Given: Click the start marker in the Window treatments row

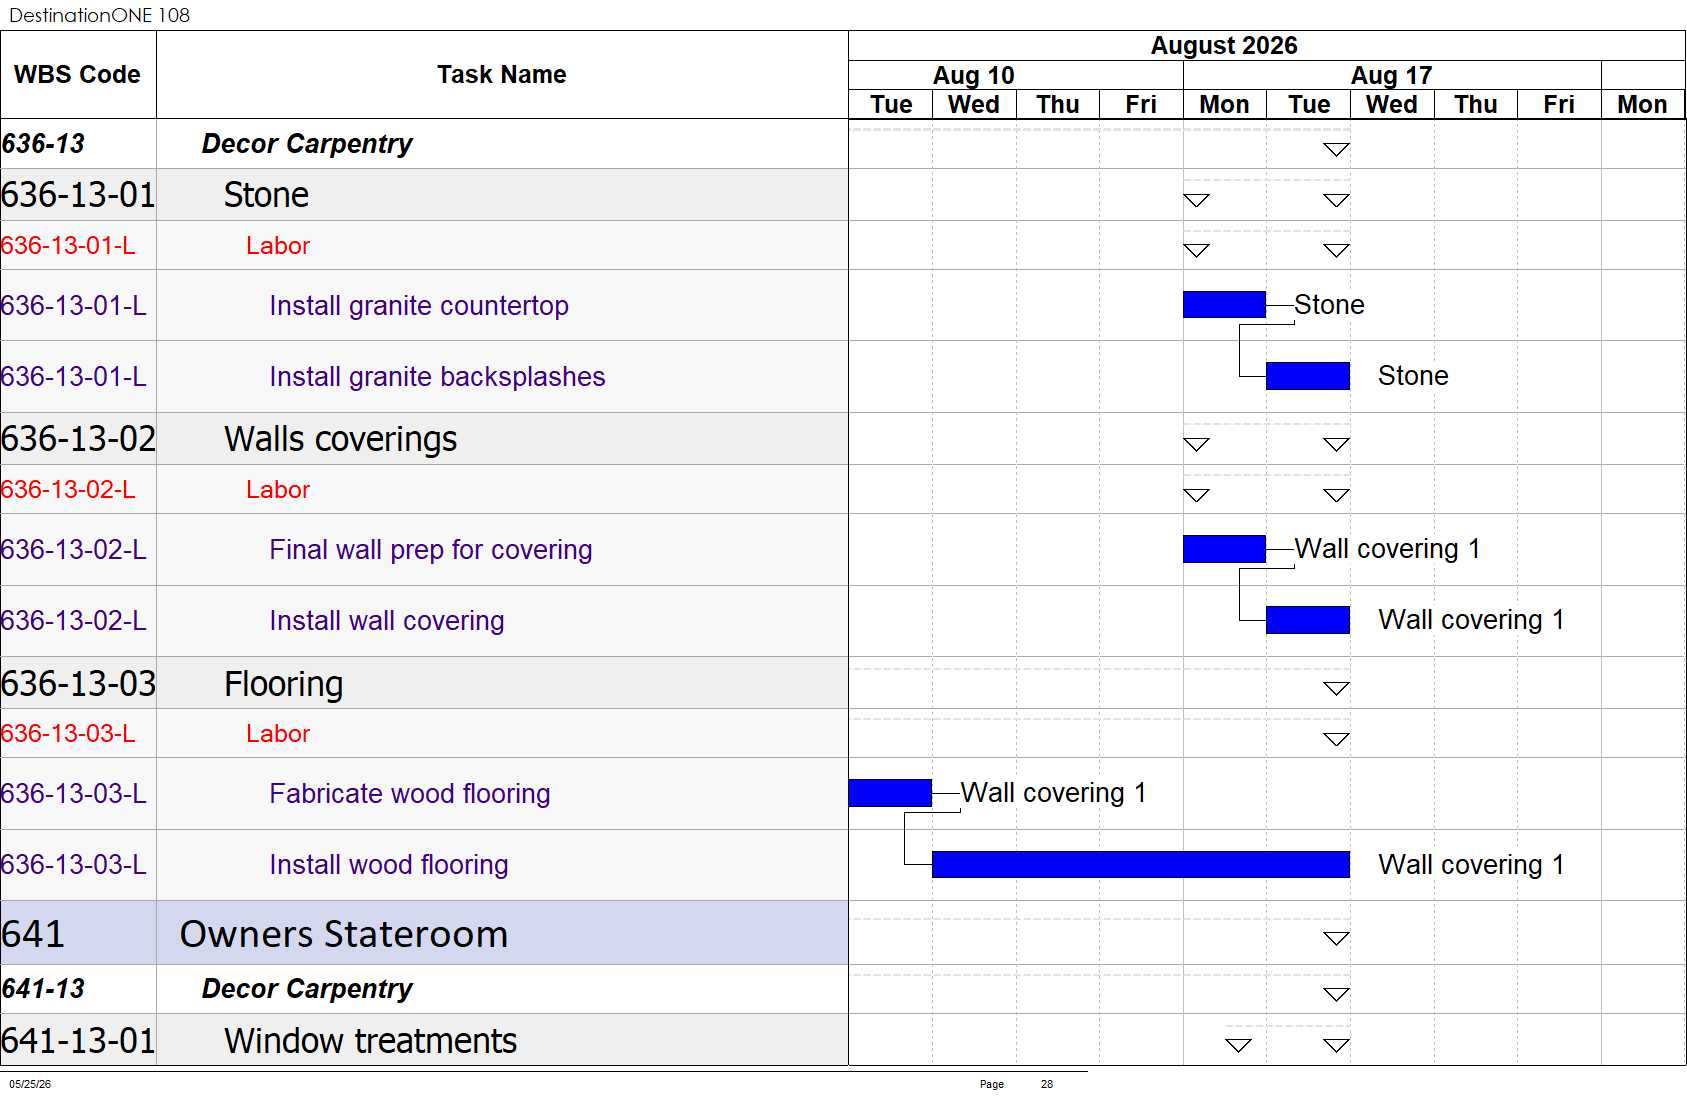Looking at the screenshot, I should pyautogui.click(x=1238, y=1045).
